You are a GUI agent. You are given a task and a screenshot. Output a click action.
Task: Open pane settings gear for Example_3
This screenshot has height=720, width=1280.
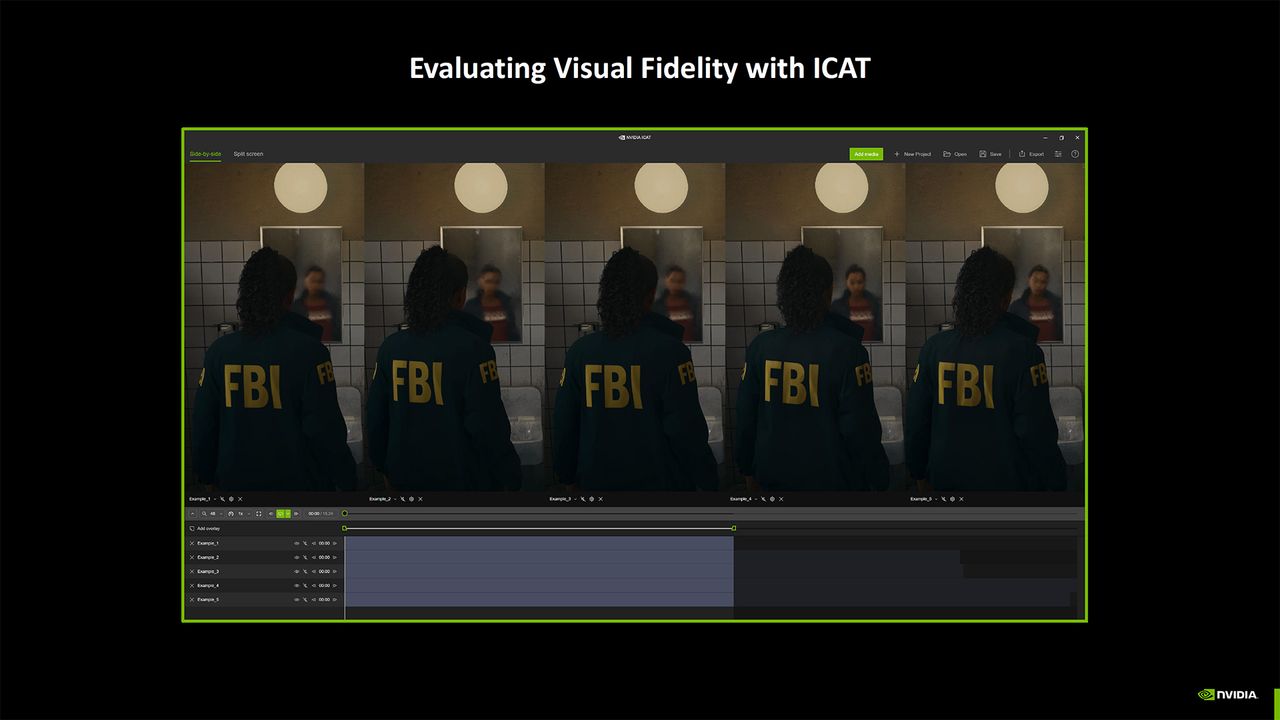coord(591,498)
